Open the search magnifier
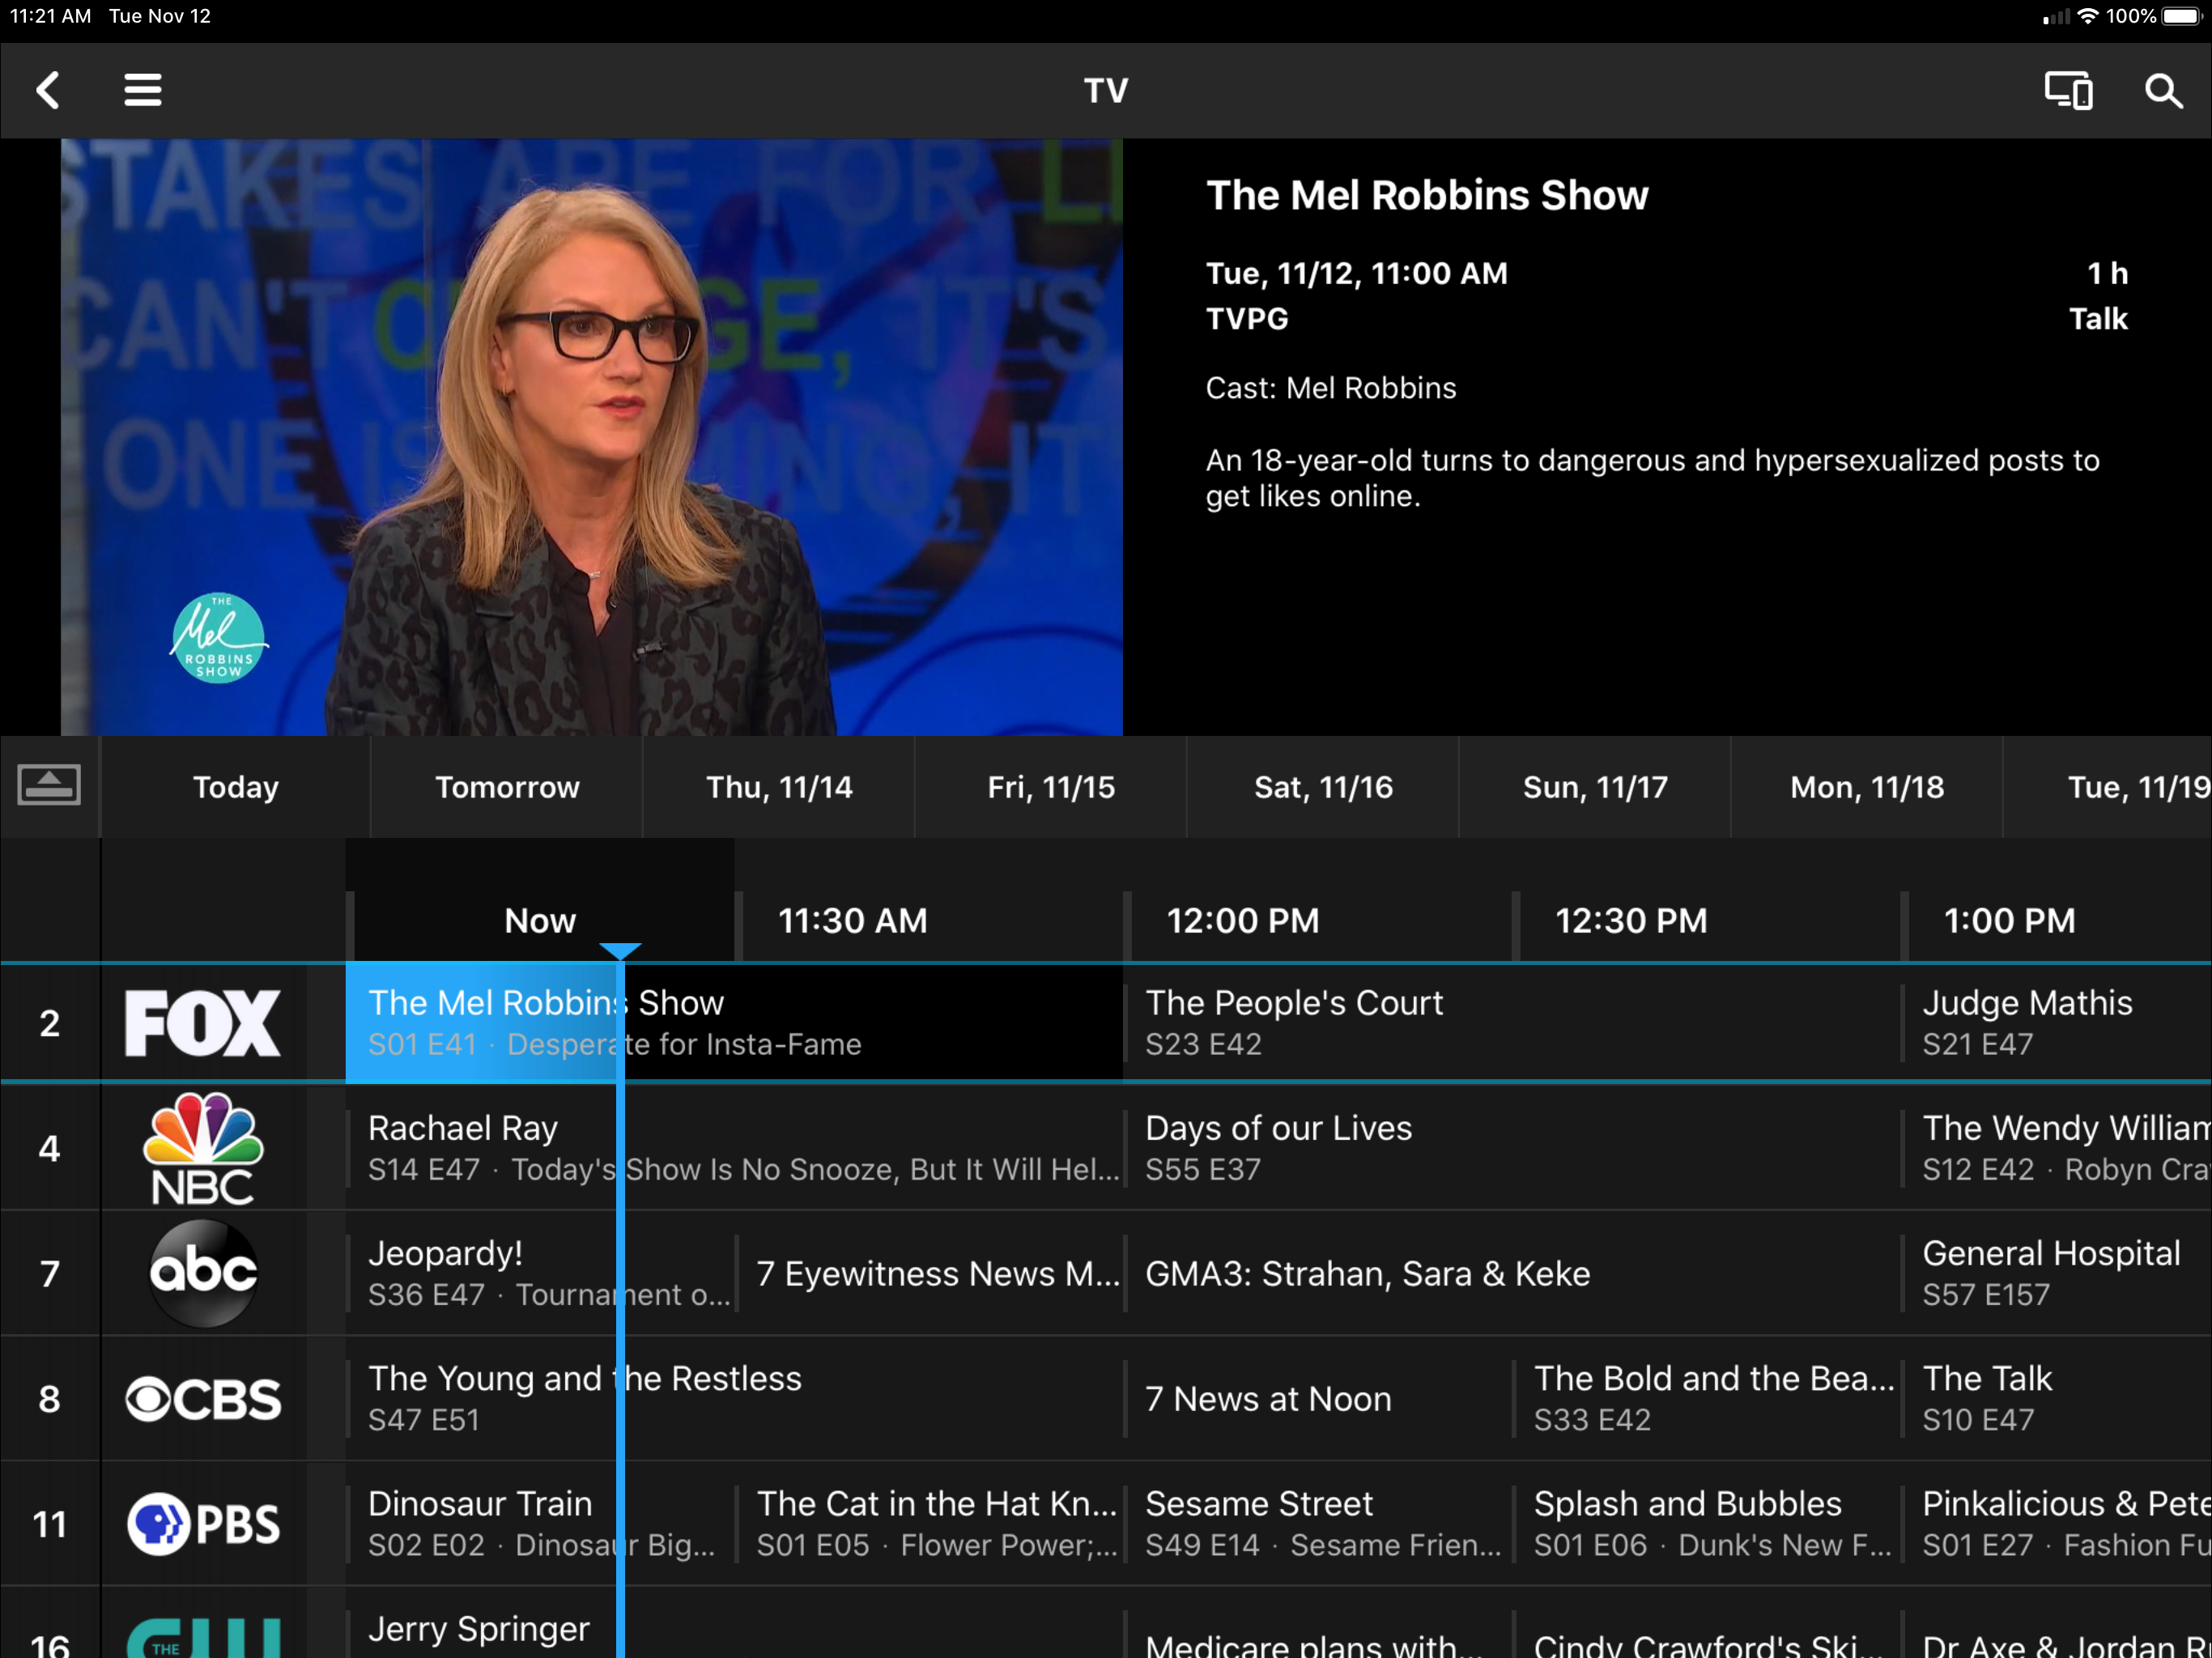Screen dimensions: 2212x1658 pyautogui.click(x=2163, y=91)
